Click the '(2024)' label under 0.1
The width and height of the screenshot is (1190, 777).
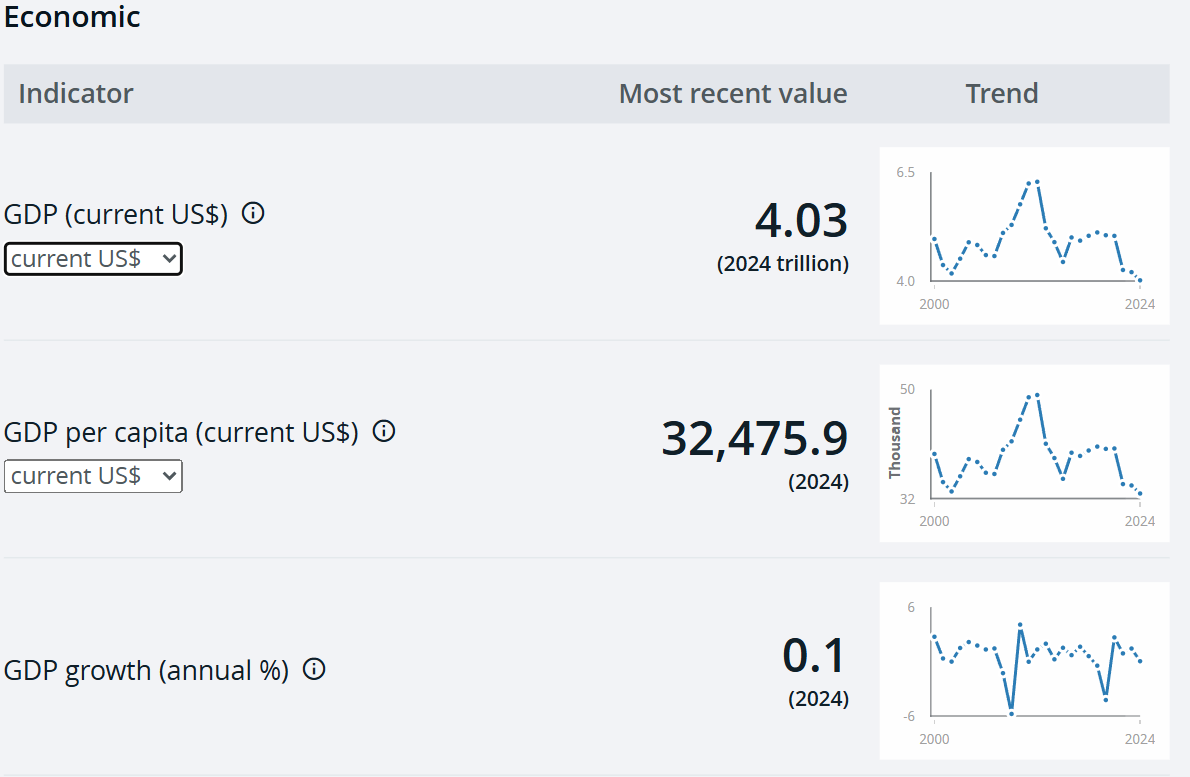[x=818, y=699]
